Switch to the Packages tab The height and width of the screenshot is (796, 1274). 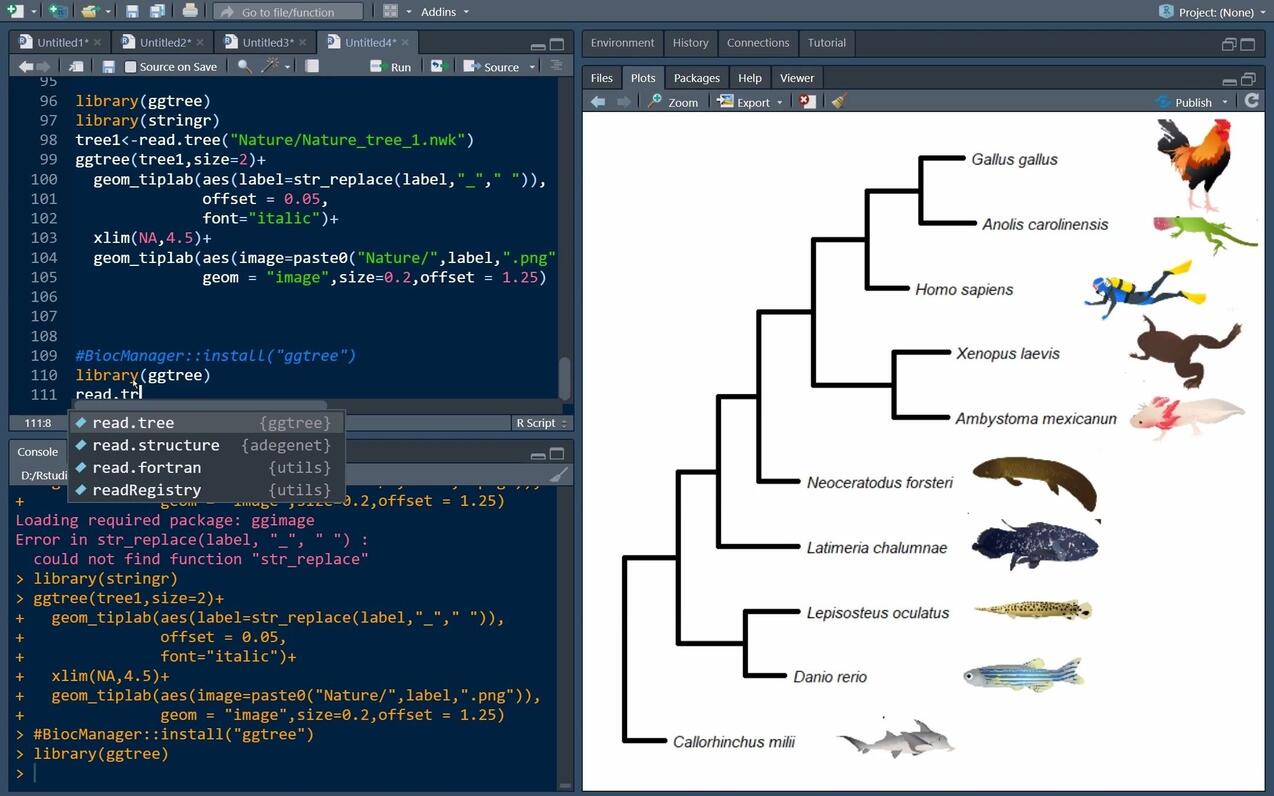coord(696,78)
